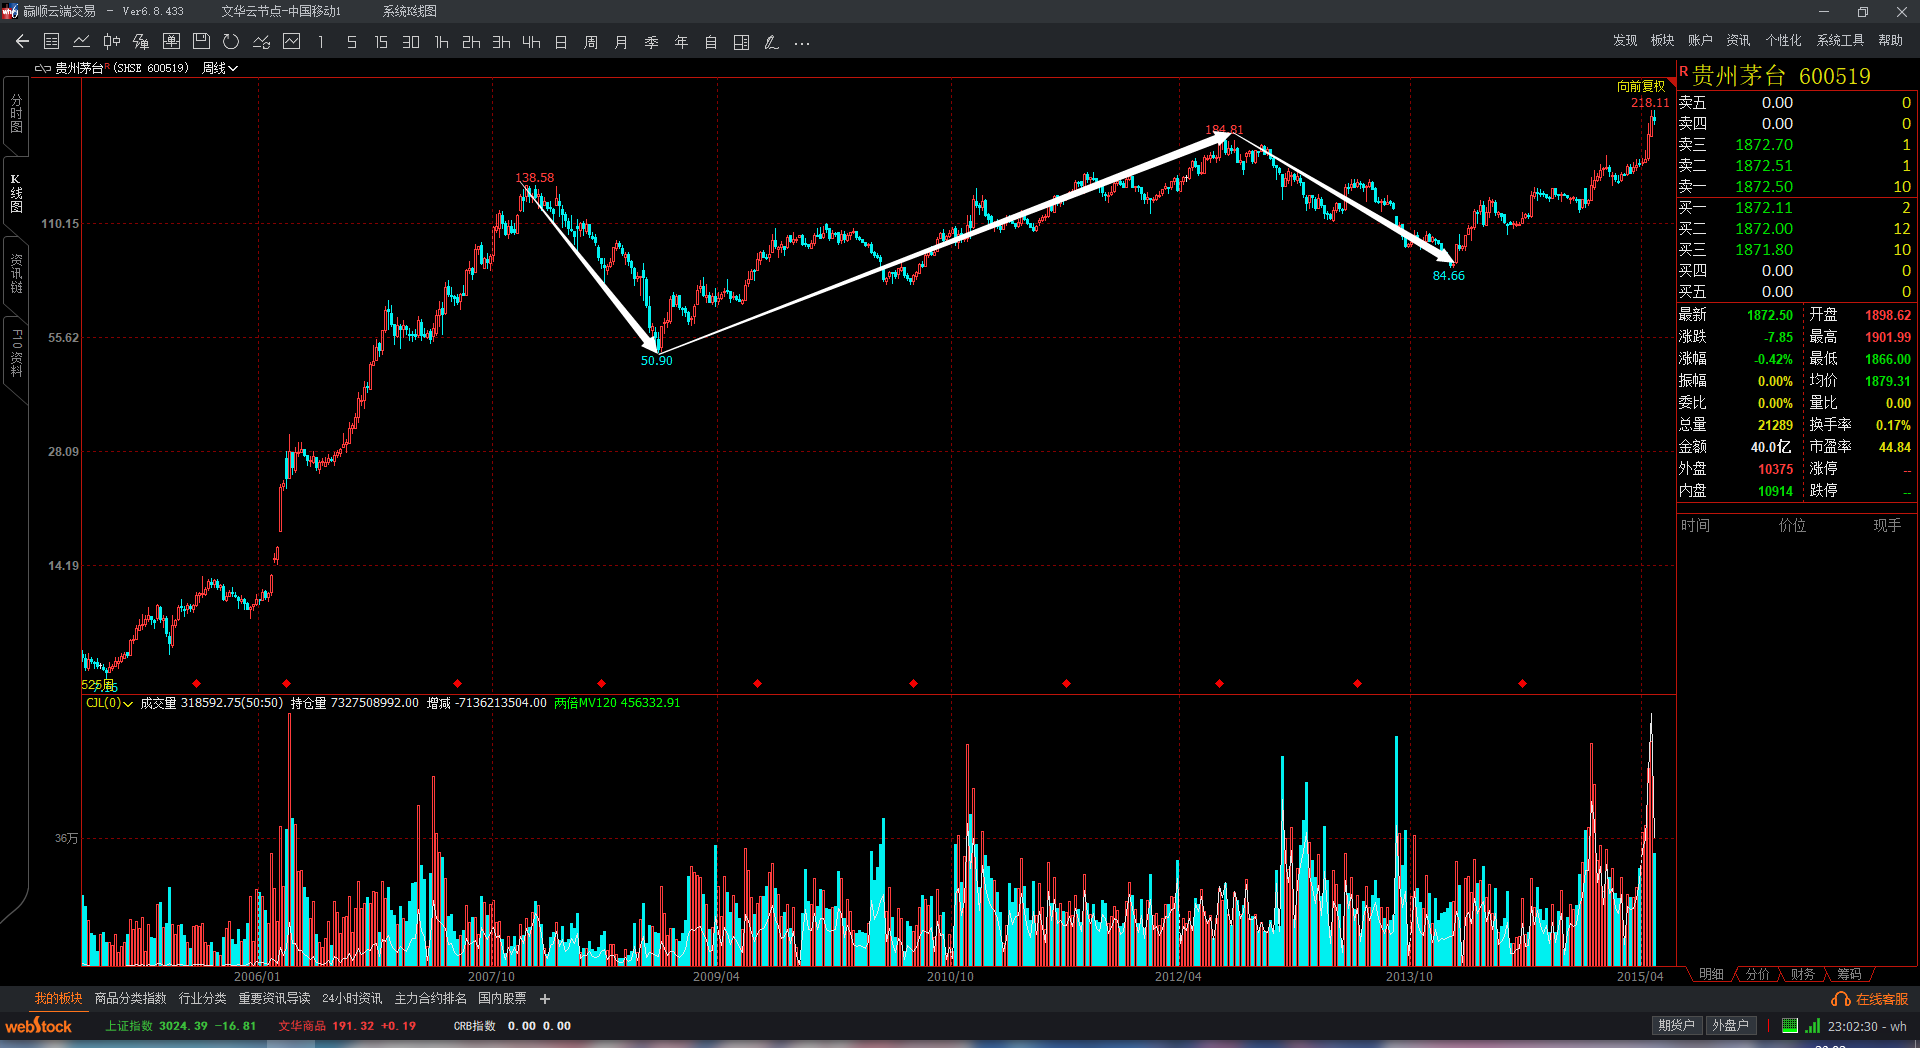Switch to monthly (月) K-line period
This screenshot has width=1920, height=1048.
click(x=621, y=42)
